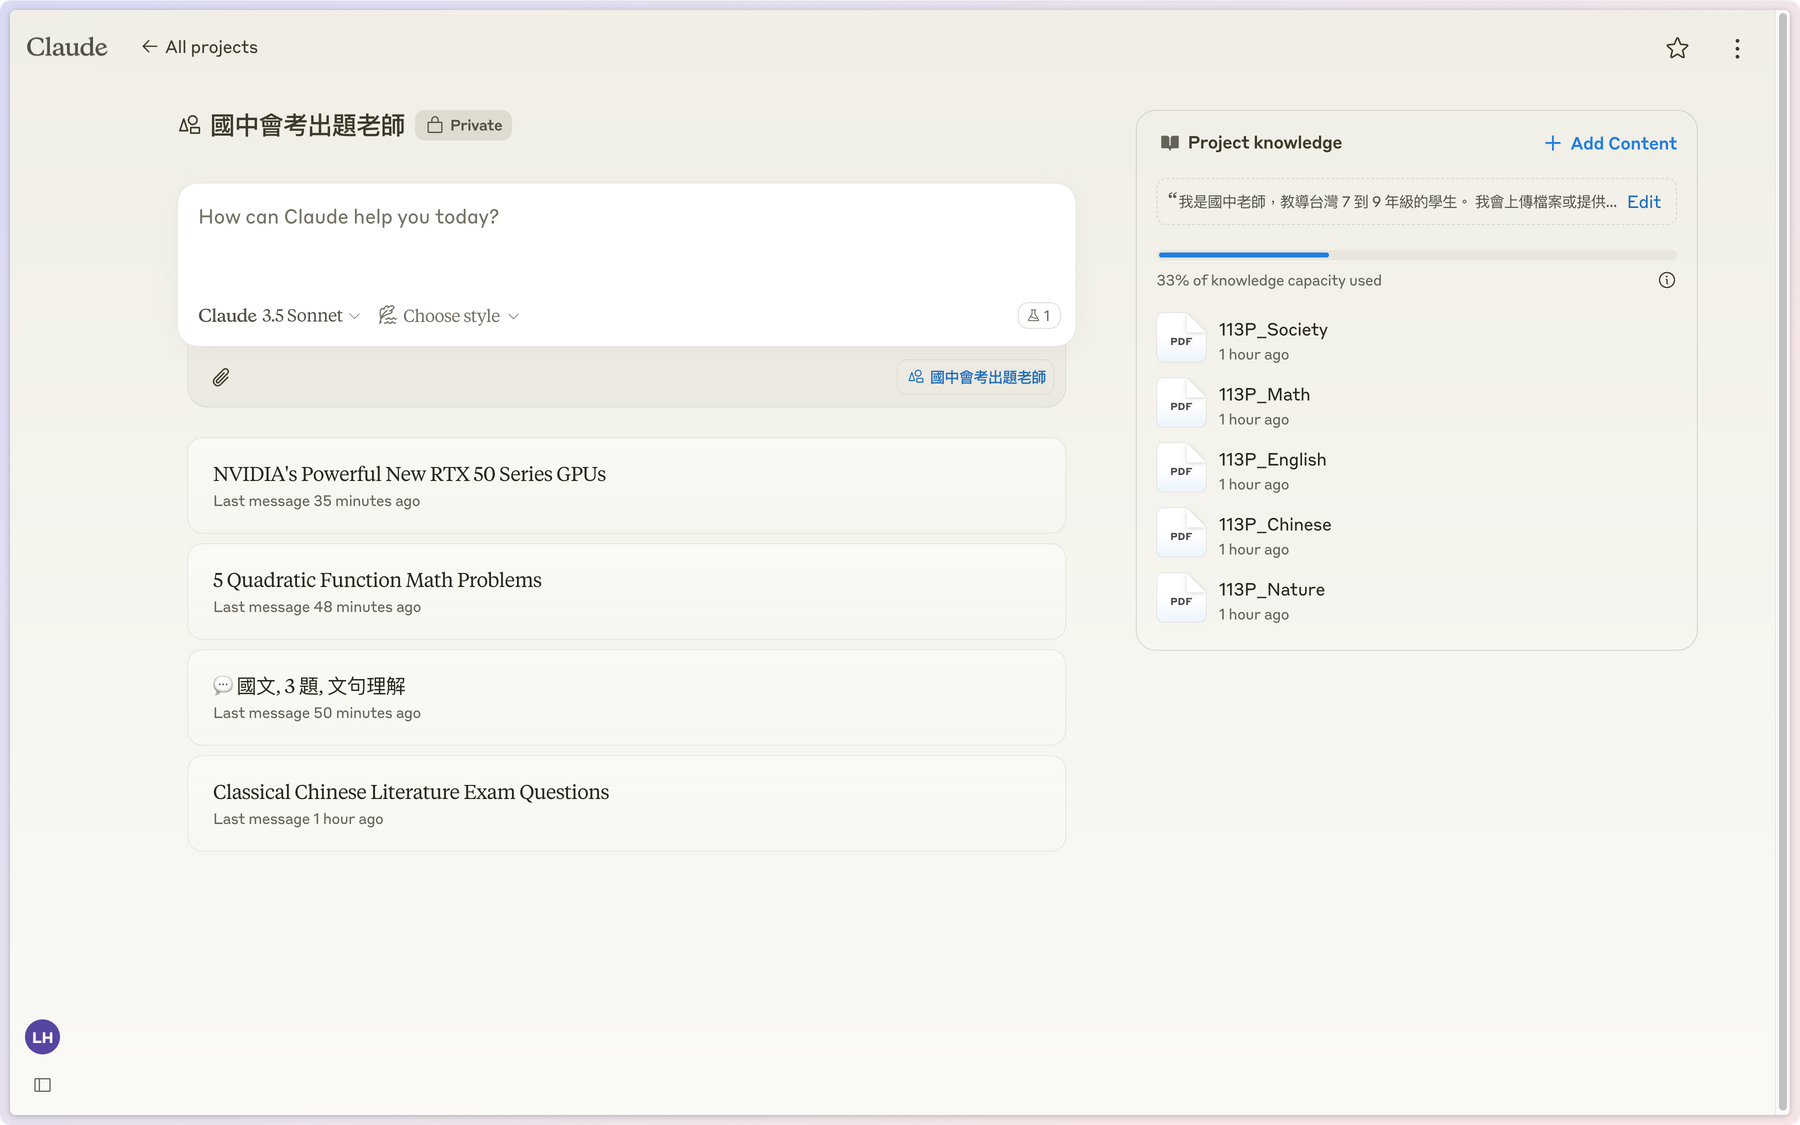The width and height of the screenshot is (1800, 1125).
Task: Open the 113P_Chinese file name
Action: (1275, 524)
